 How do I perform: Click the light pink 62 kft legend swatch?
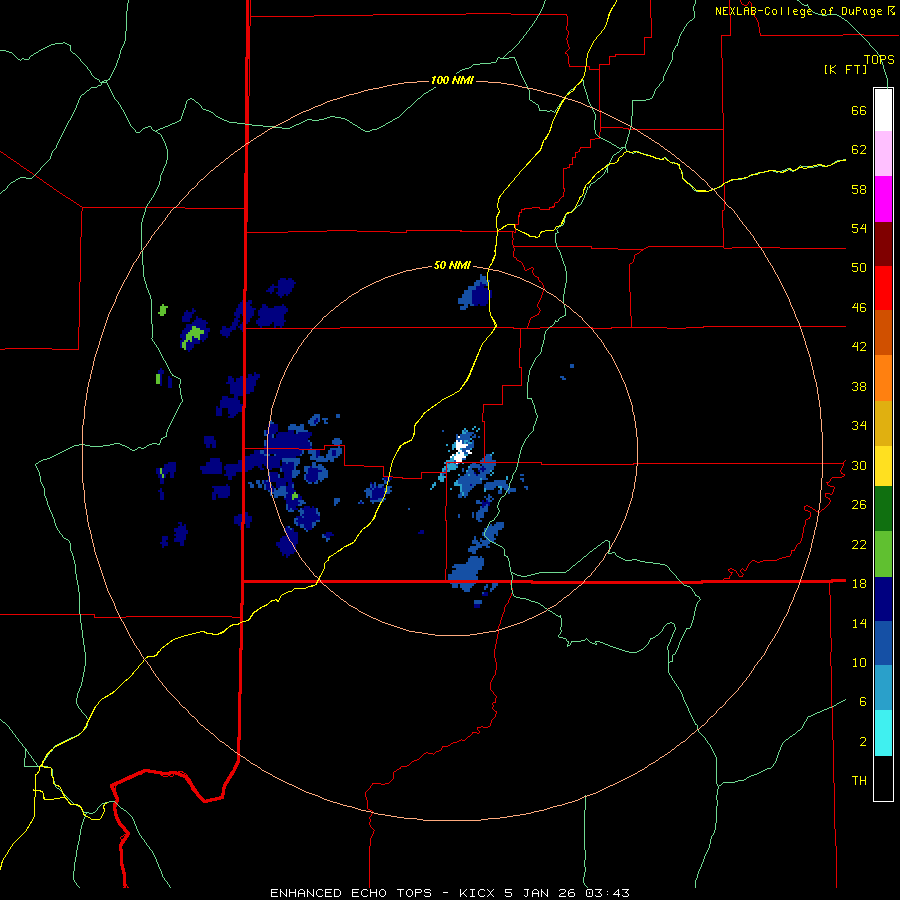(883, 153)
